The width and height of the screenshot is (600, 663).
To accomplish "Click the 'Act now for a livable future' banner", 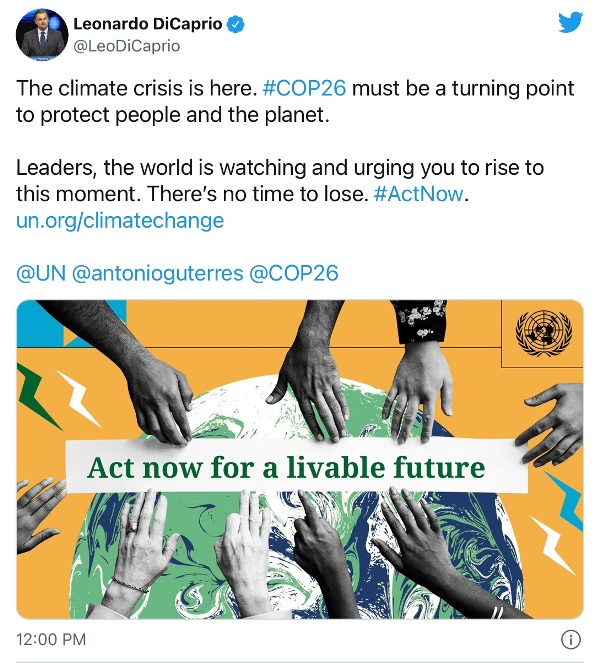I will (x=286, y=467).
